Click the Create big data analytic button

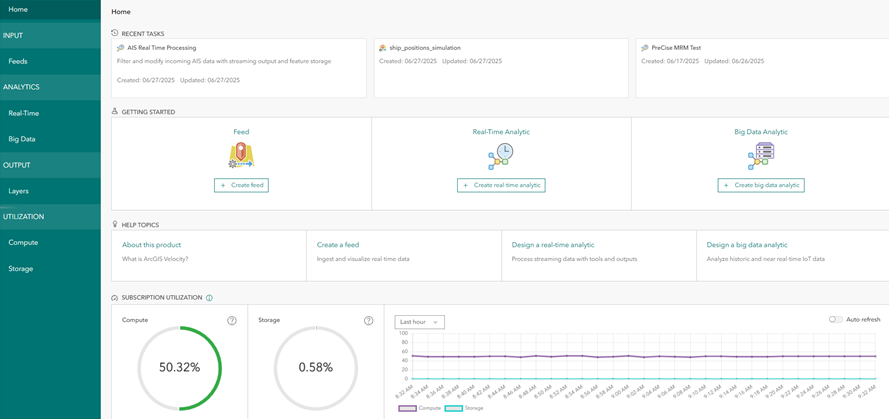point(761,185)
